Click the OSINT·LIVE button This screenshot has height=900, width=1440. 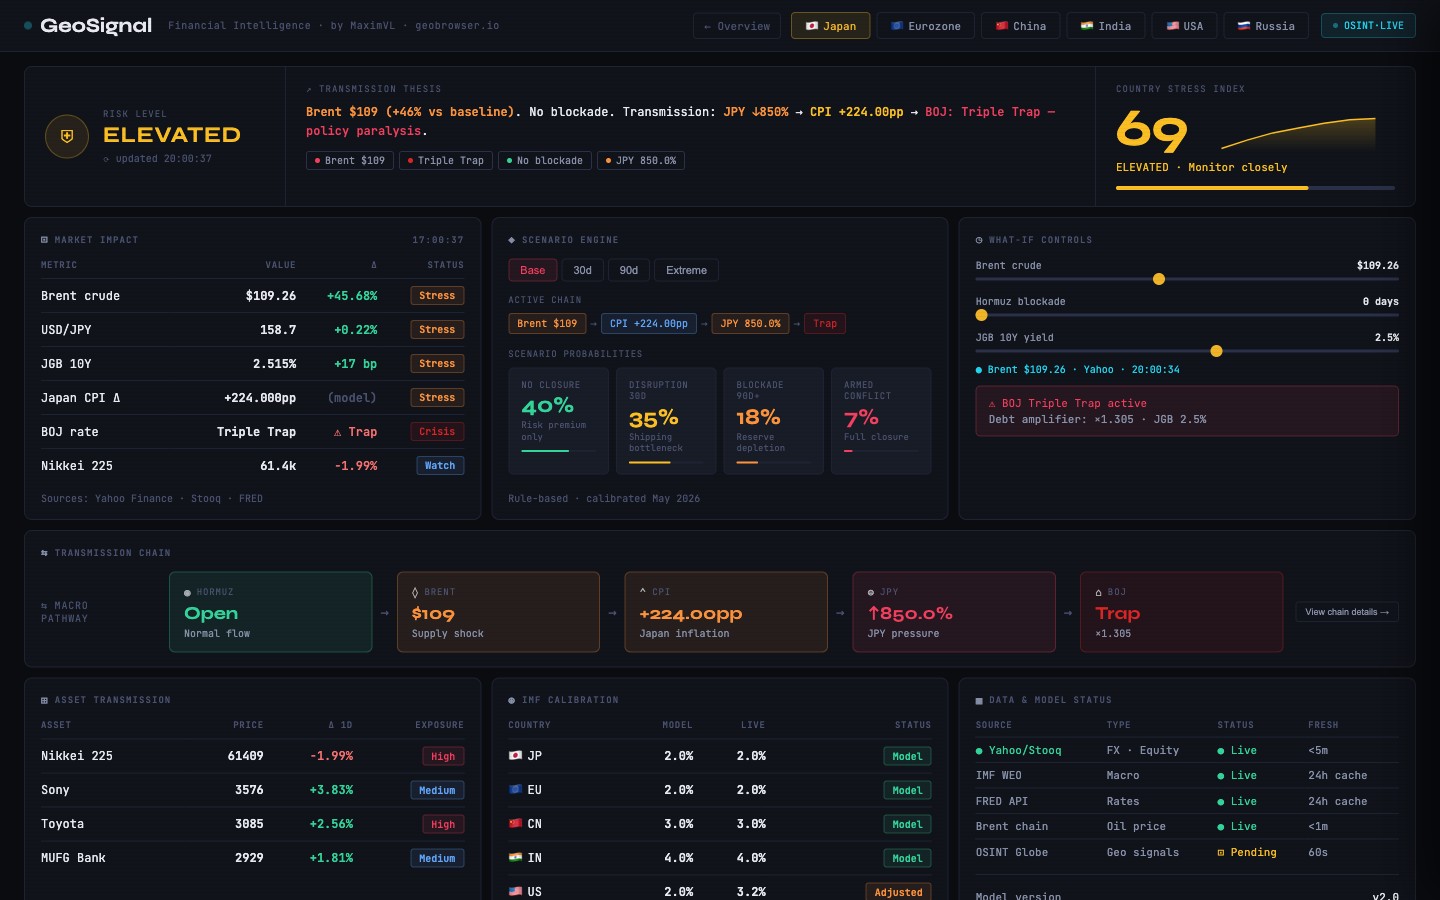[x=1368, y=26]
